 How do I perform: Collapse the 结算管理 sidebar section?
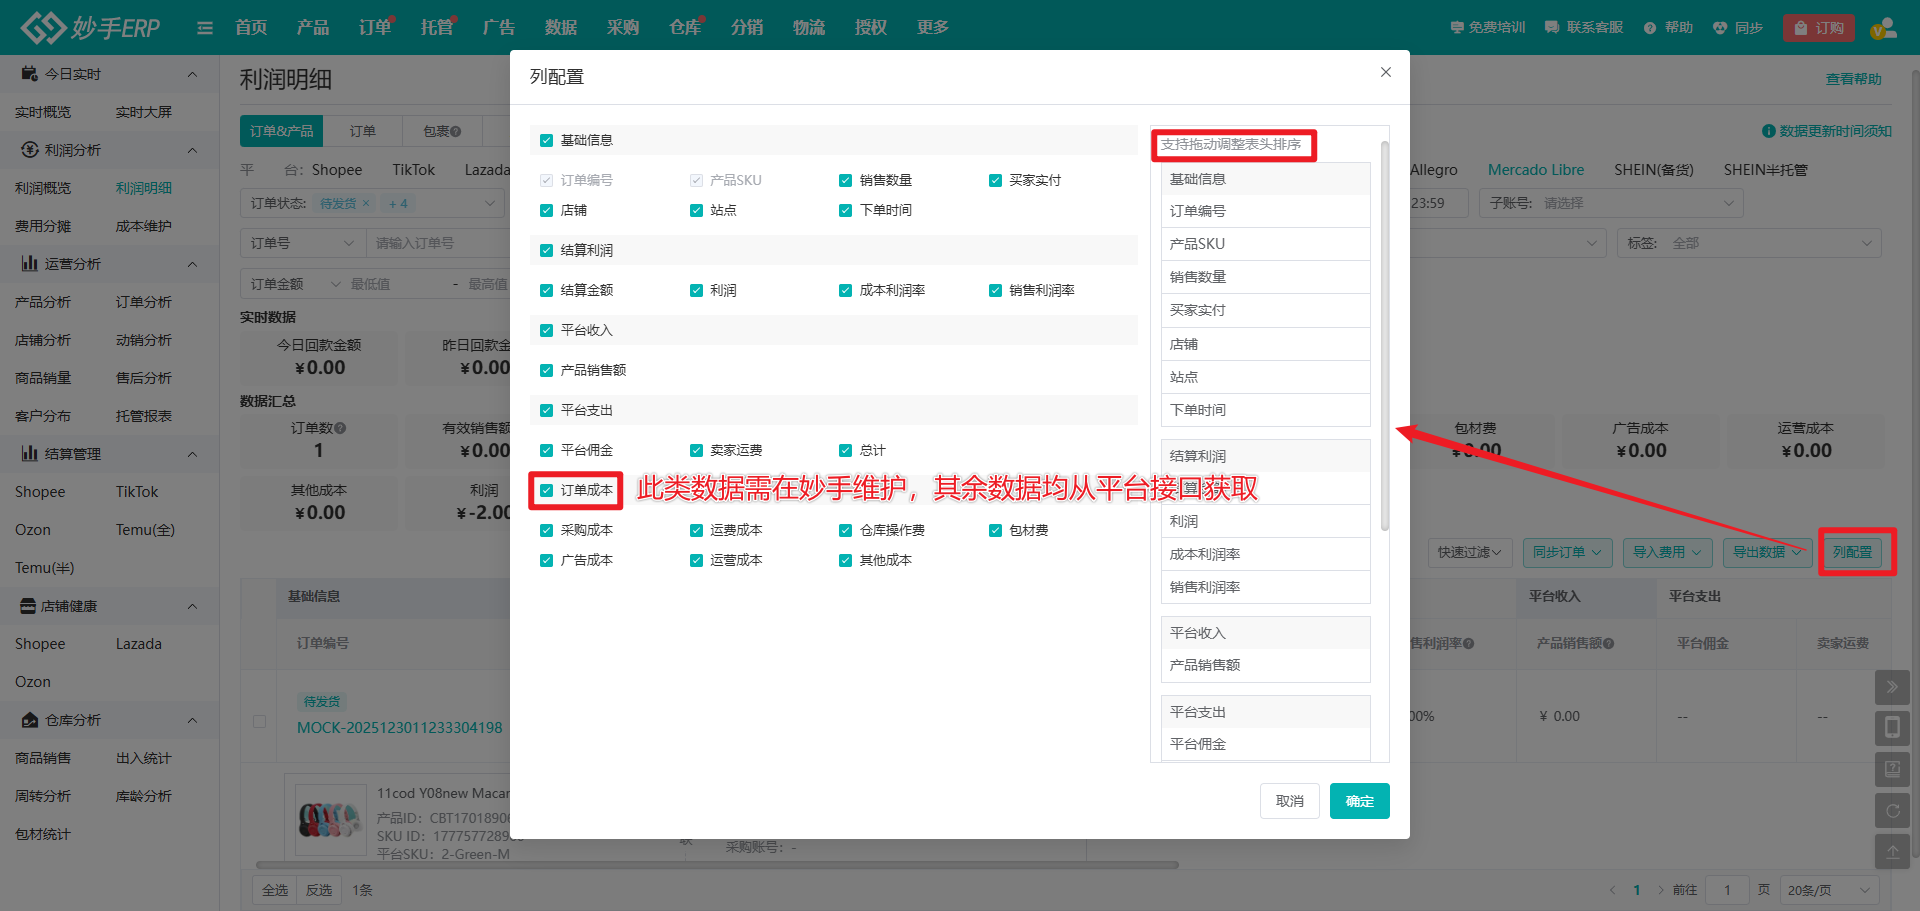[192, 454]
